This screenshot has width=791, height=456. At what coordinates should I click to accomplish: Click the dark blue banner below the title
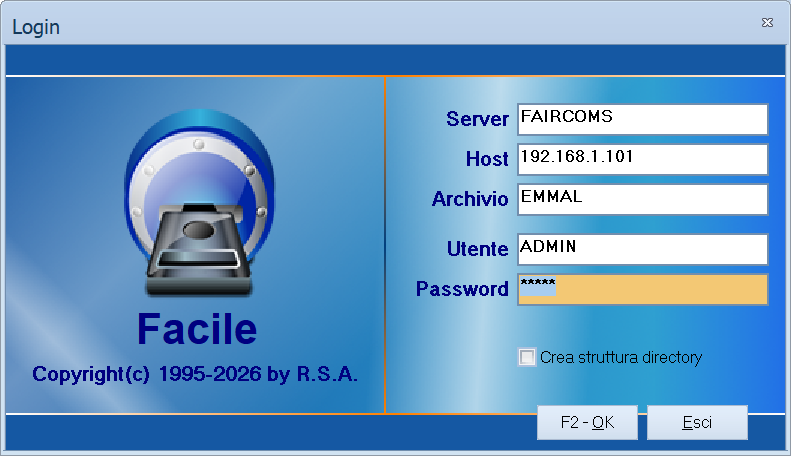396,60
